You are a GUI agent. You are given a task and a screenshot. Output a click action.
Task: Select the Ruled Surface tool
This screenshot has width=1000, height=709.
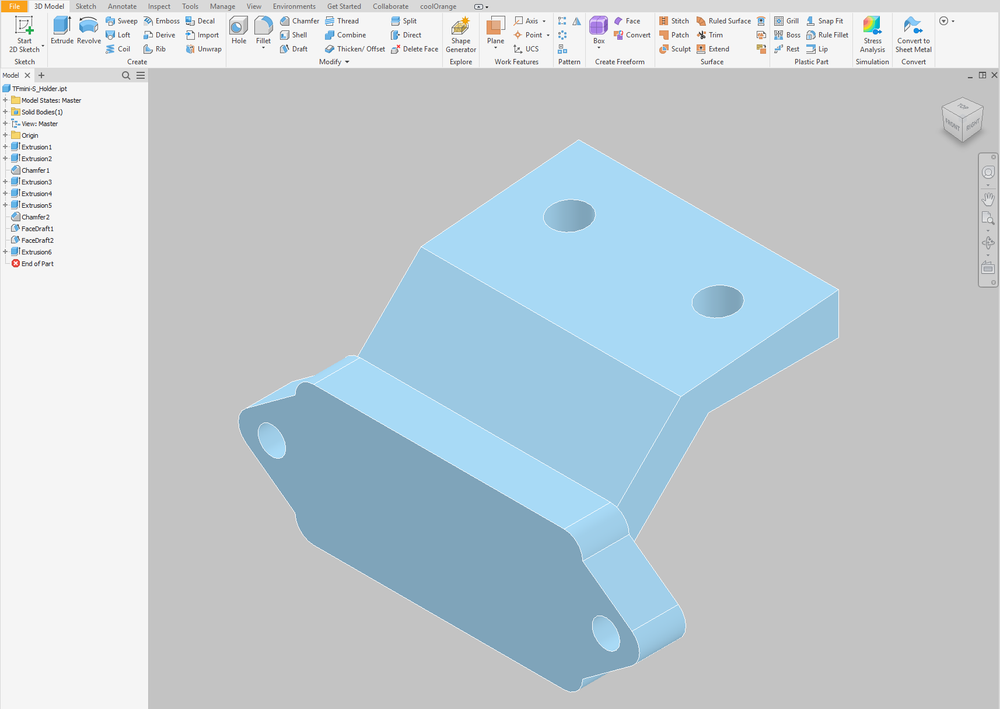coord(723,21)
